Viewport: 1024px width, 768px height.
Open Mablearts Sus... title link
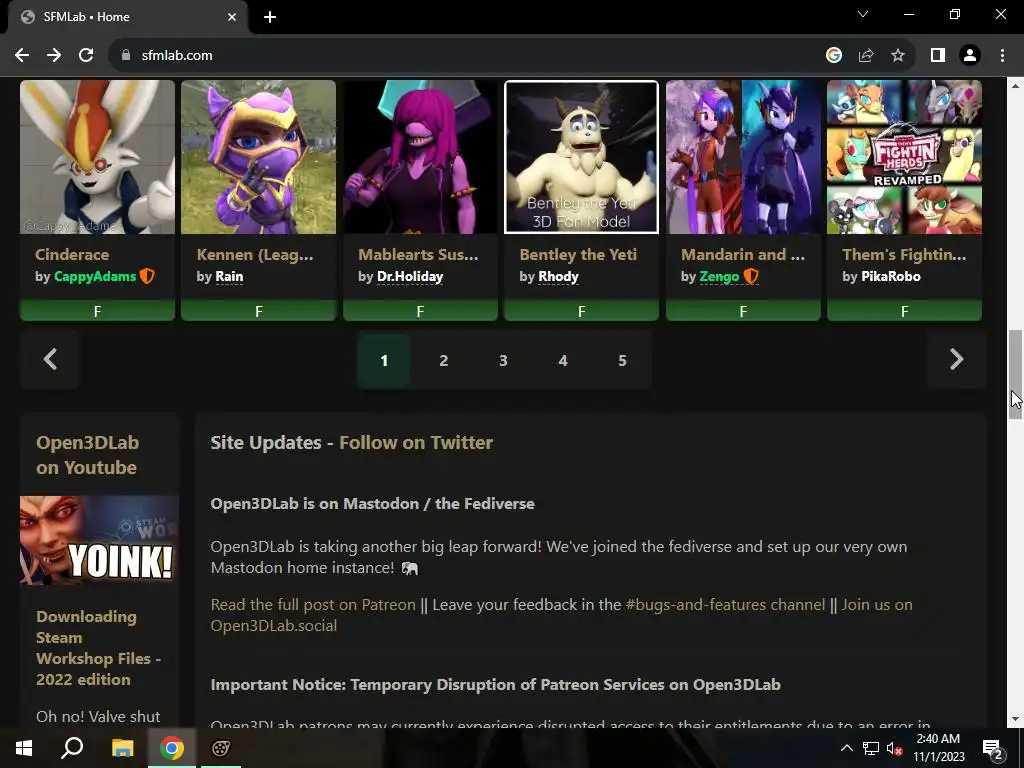pyautogui.click(x=418, y=255)
